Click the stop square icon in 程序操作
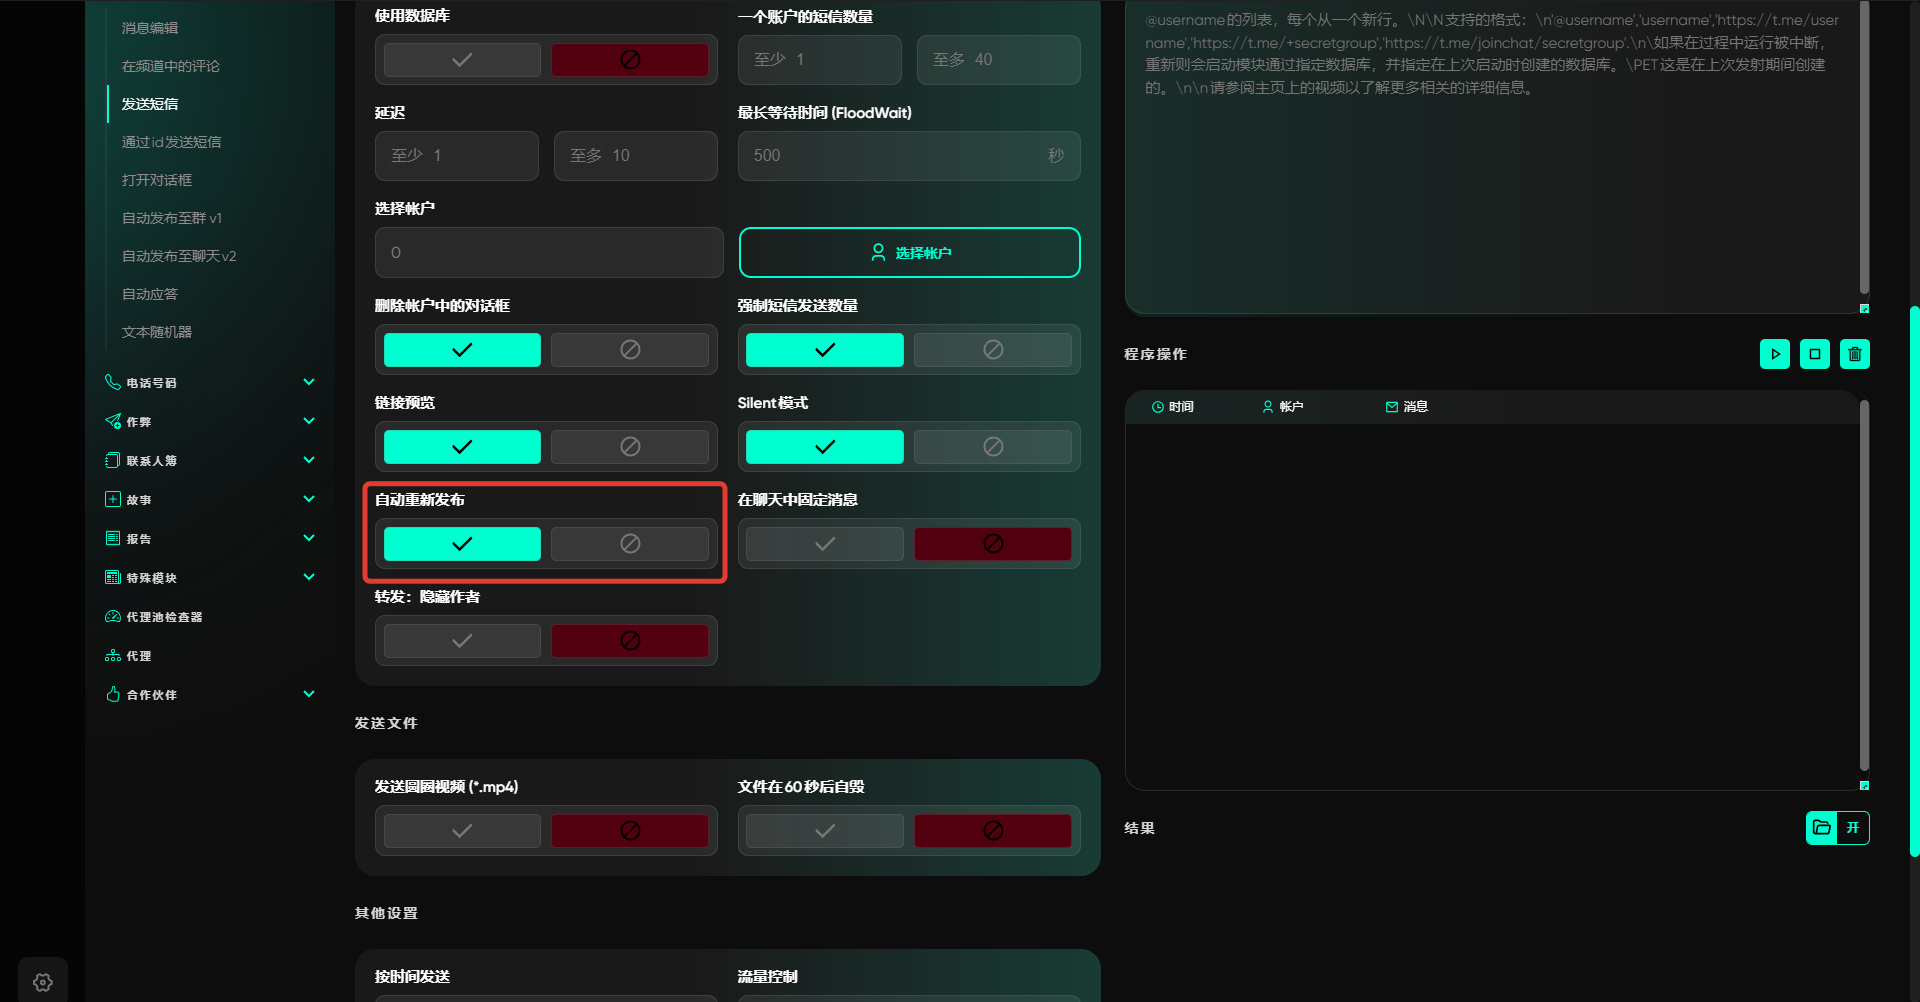This screenshot has height=1002, width=1920. 1815,354
